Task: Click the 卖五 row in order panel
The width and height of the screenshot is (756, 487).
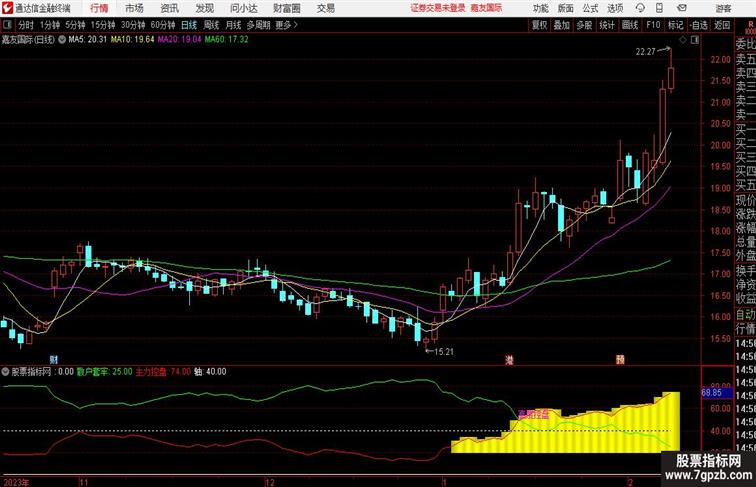Action: pyautogui.click(x=745, y=59)
